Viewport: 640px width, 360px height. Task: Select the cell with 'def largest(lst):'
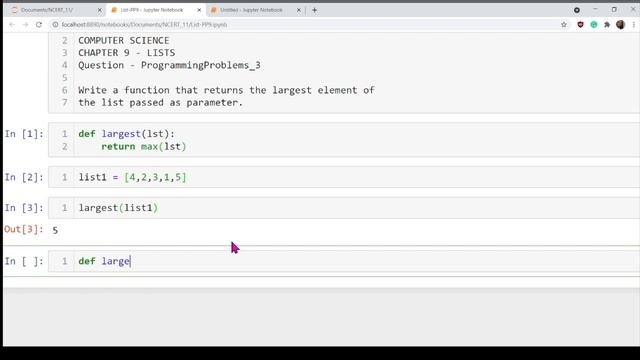[344, 140]
